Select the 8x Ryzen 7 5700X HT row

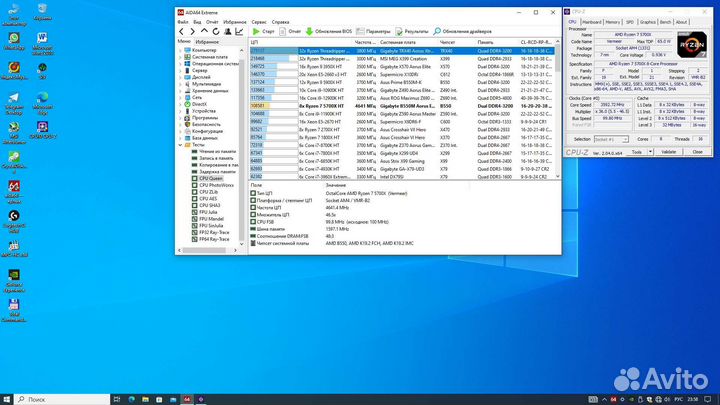click(x=402, y=106)
